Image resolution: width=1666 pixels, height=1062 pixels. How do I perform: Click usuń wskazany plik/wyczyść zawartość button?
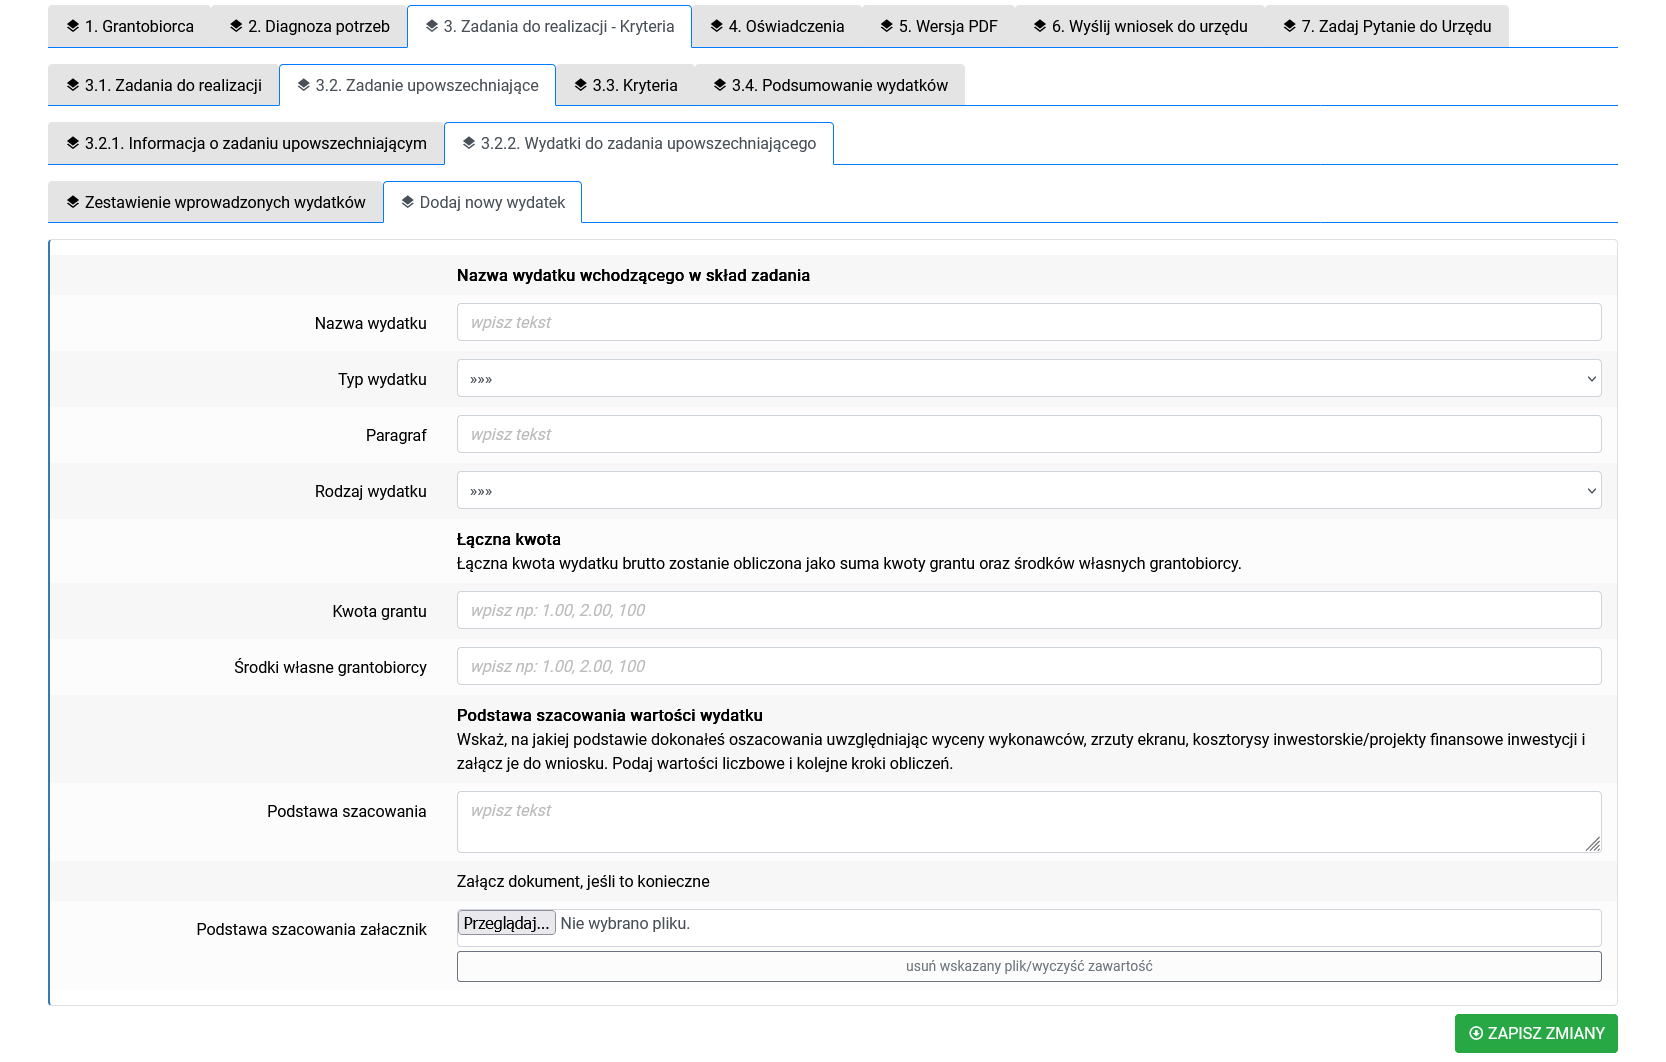[x=1028, y=967]
